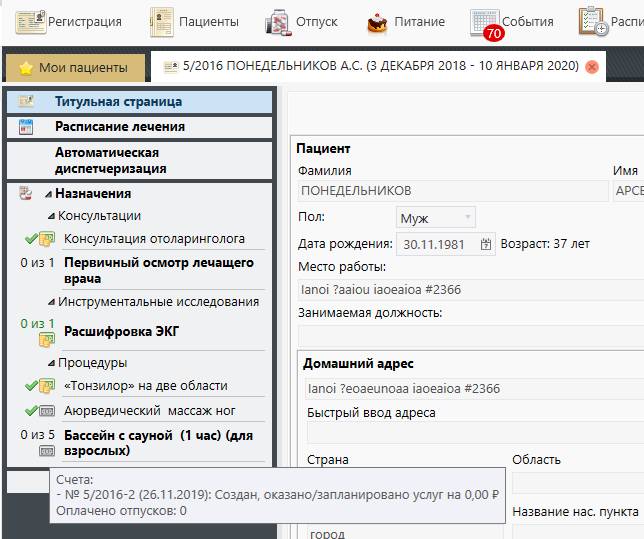
Task: Click the Фамилия input field
Action: 452,191
